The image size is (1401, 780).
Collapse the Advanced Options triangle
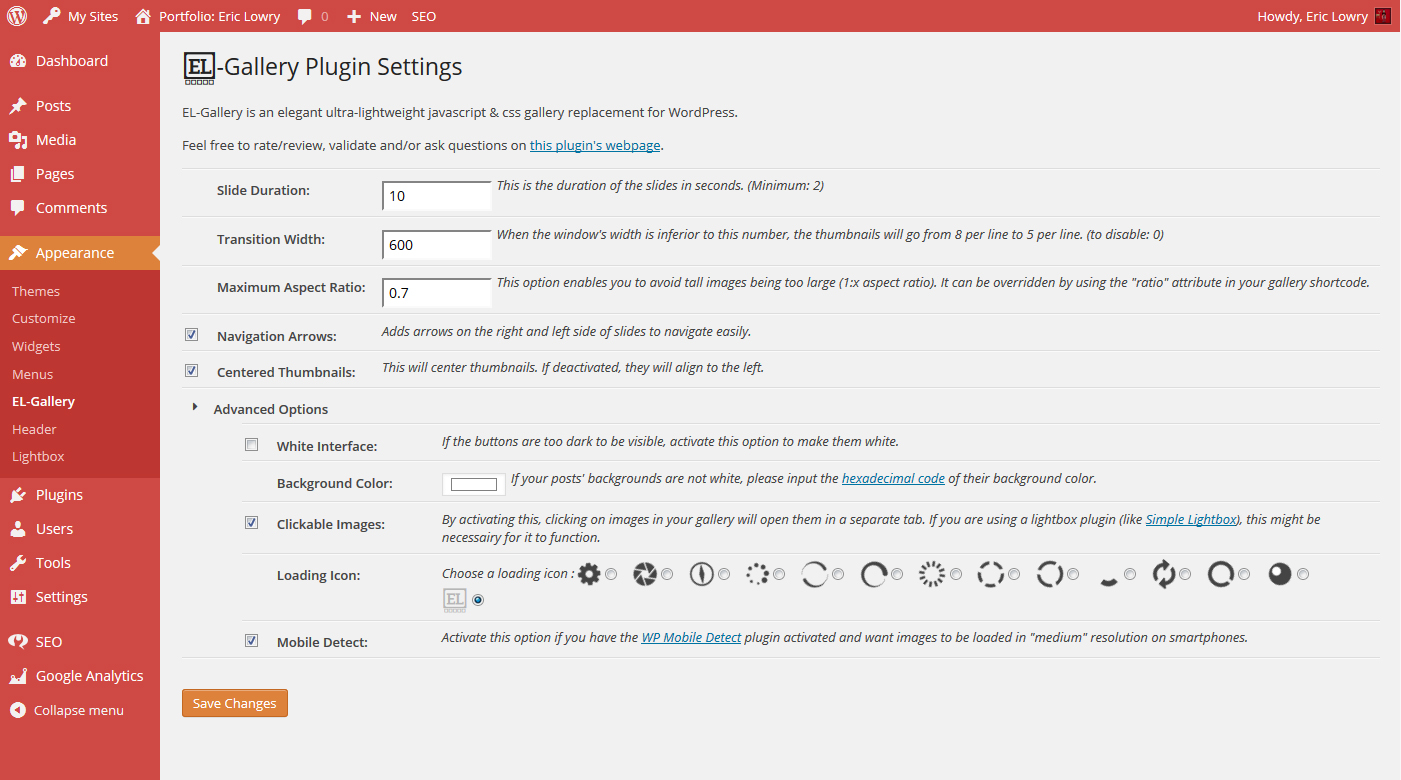click(195, 407)
